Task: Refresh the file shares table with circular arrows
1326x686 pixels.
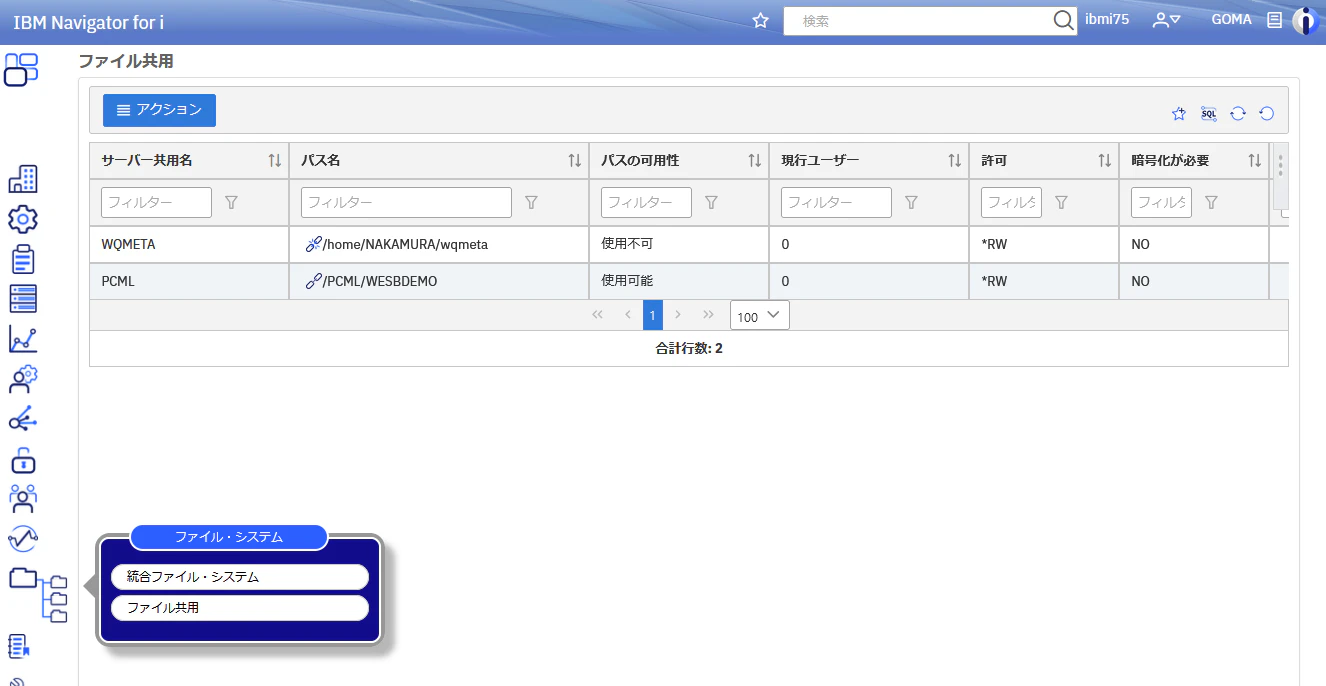Action: pos(1238,113)
